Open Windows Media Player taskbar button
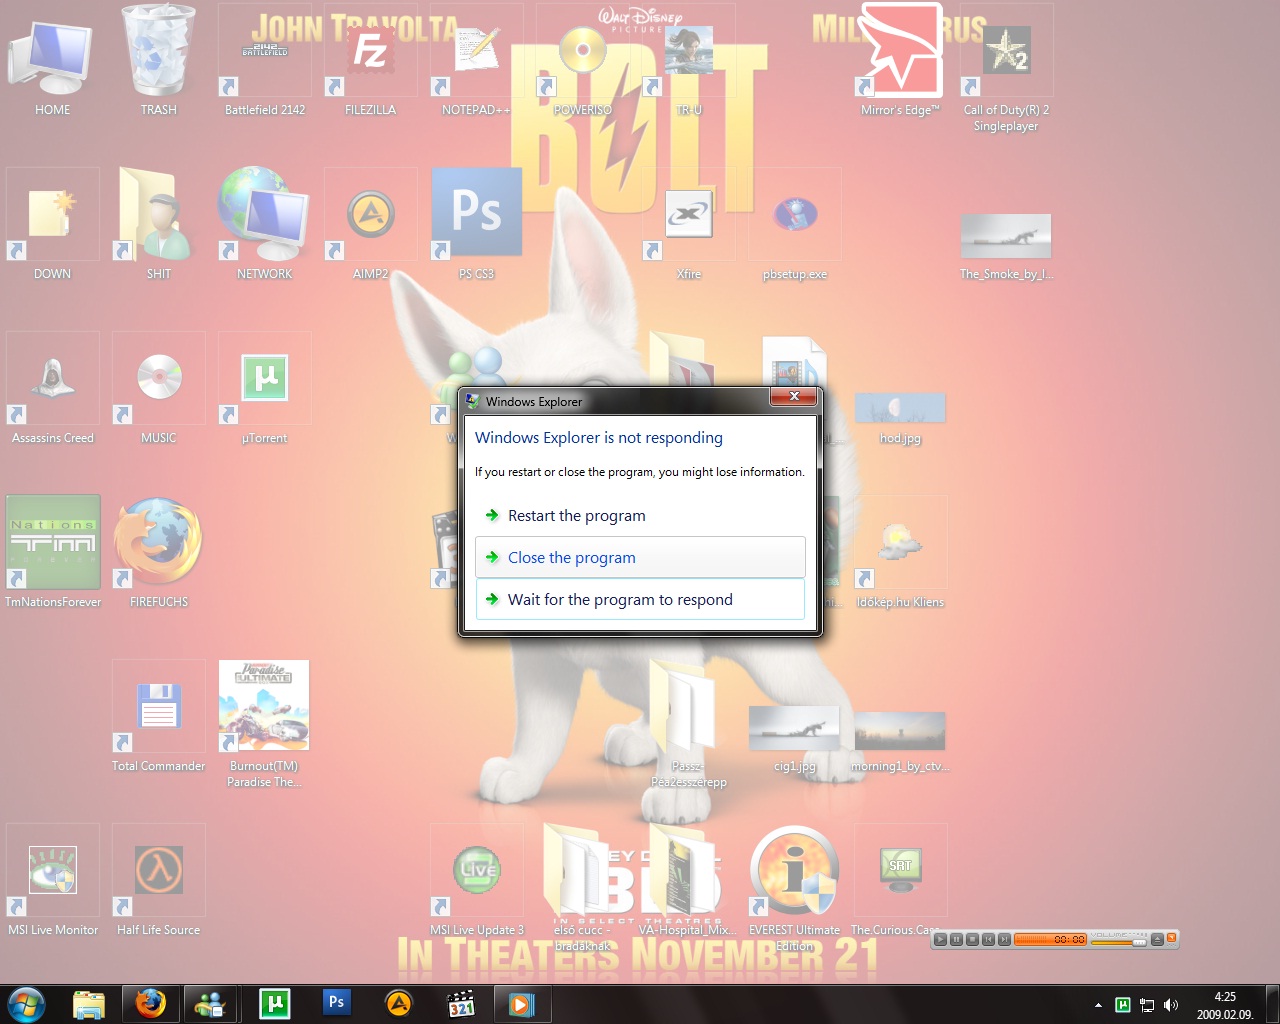1280x1024 pixels. (521, 1003)
